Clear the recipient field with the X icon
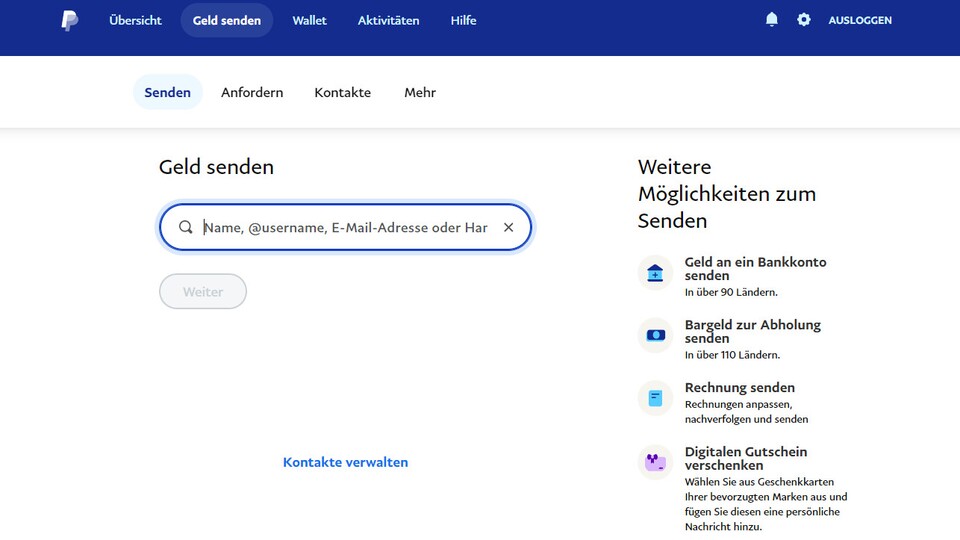The width and height of the screenshot is (960, 540). 508,227
